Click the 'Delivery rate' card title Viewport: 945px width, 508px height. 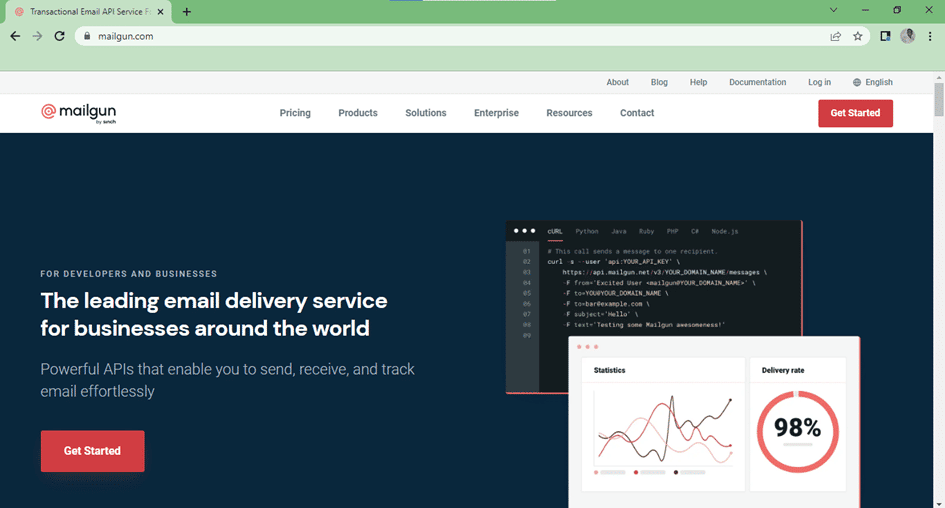coord(783,370)
